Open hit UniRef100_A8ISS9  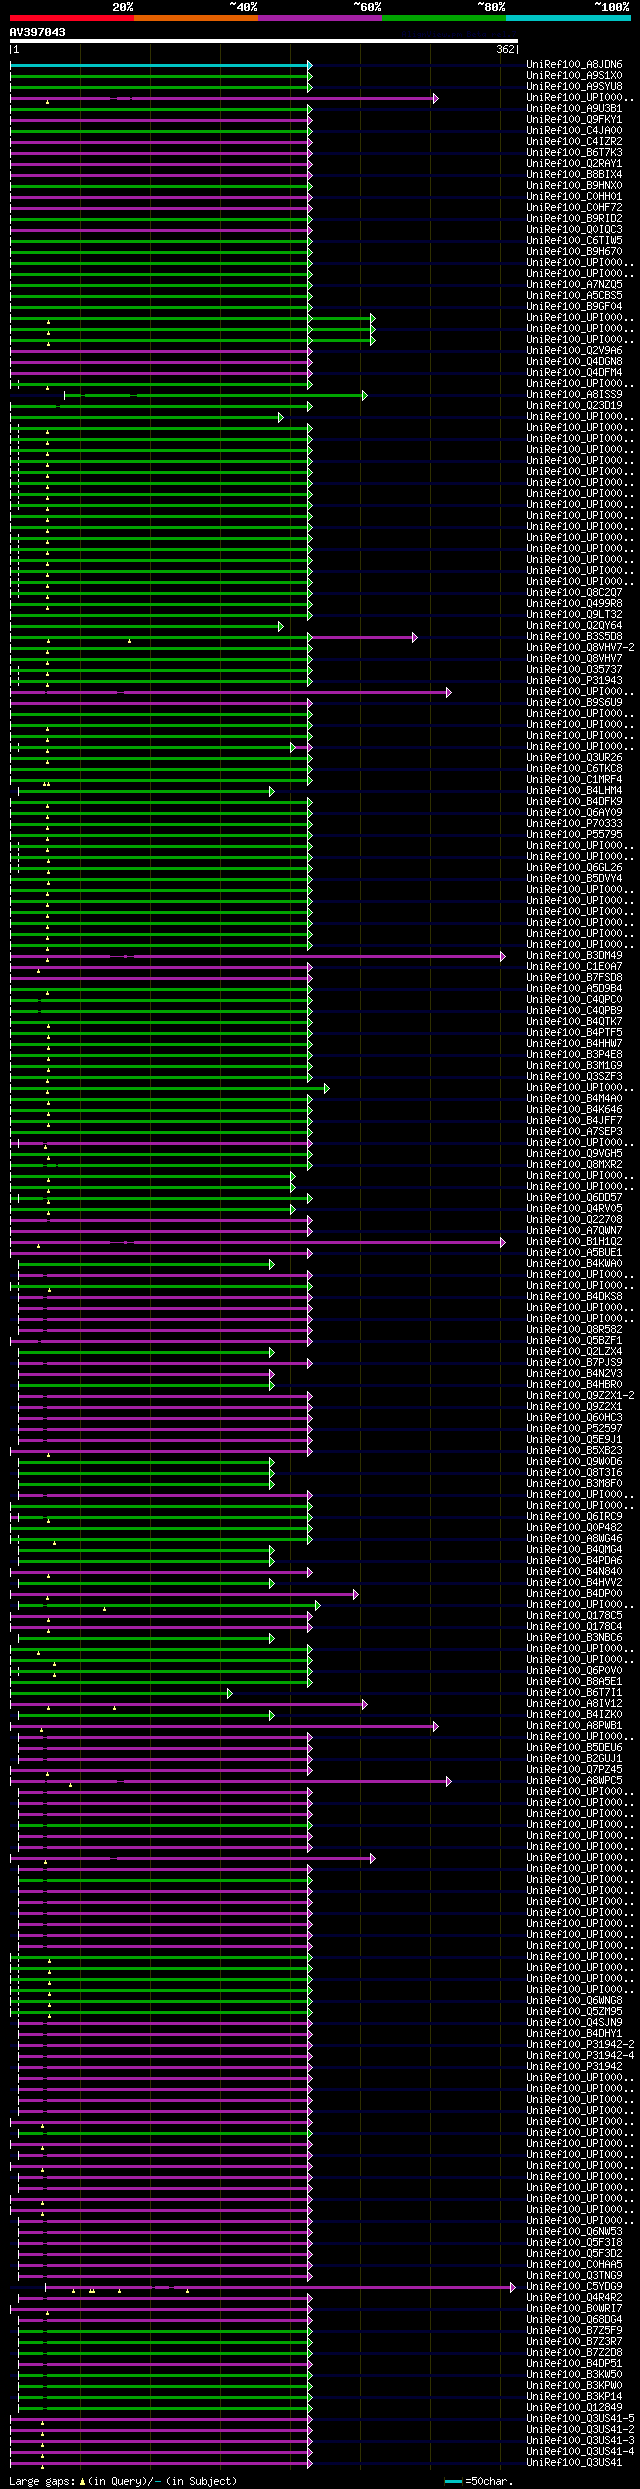574,395
